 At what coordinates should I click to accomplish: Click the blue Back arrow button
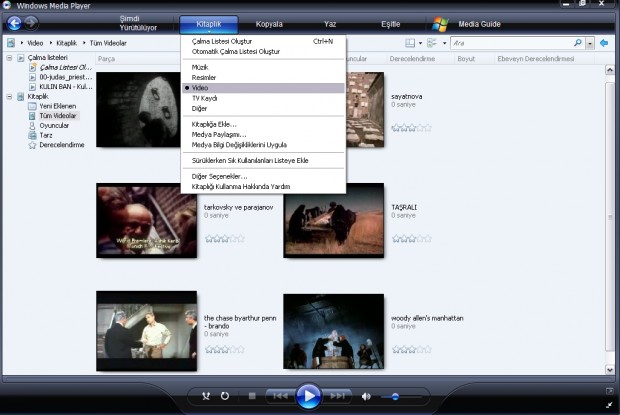tap(14, 23)
